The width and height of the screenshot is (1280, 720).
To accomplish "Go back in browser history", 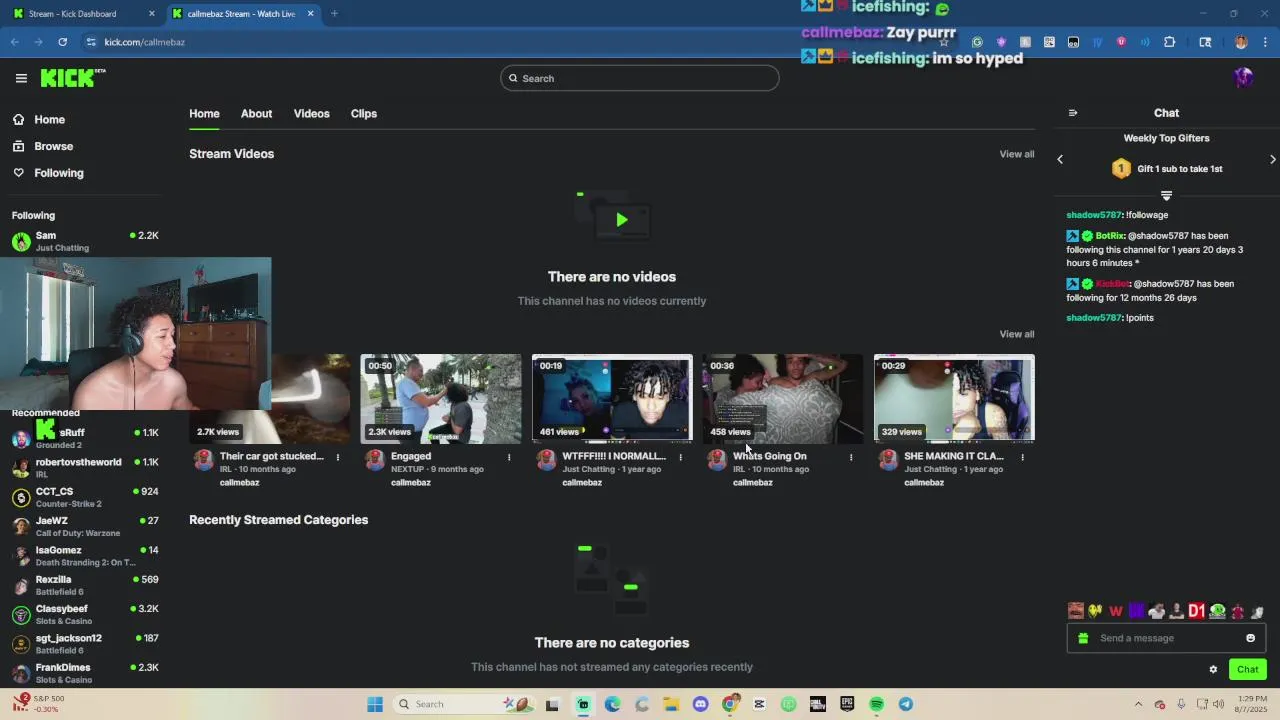I will 15,42.
